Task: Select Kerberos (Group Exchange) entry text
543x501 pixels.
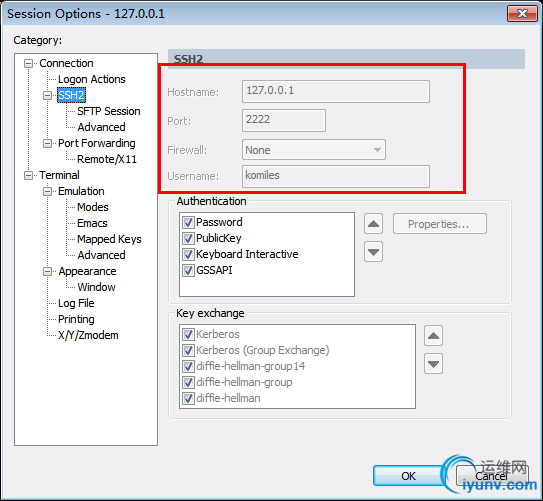Action: (x=262, y=350)
